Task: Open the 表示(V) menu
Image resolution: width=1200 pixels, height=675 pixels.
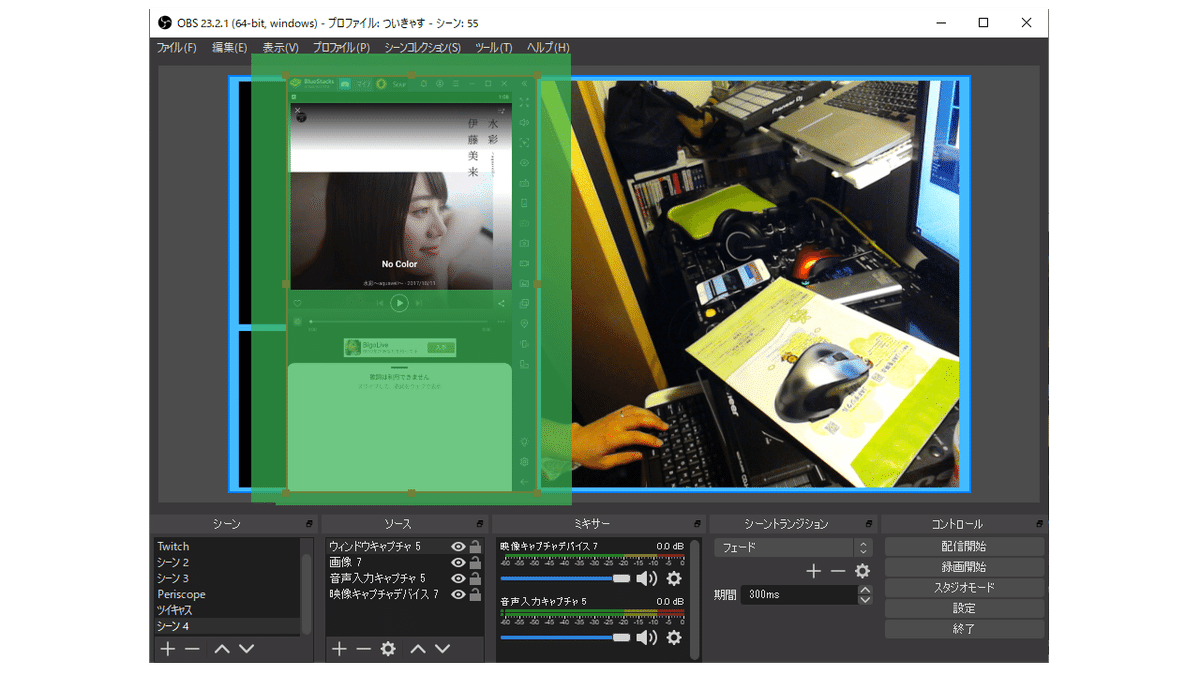Action: [x=281, y=47]
